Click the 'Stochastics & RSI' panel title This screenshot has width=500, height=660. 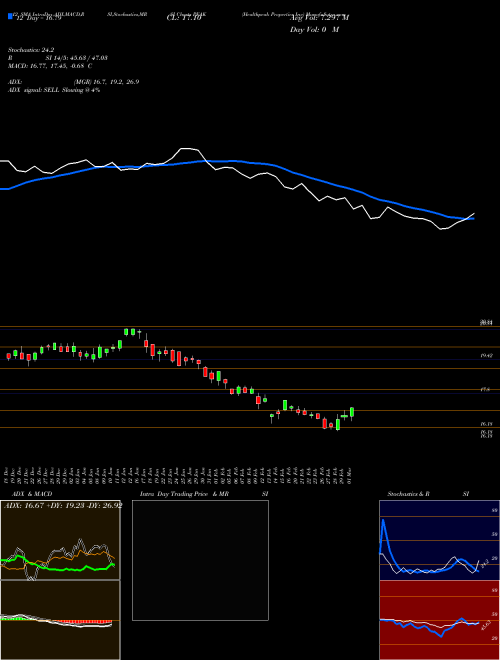428,494
